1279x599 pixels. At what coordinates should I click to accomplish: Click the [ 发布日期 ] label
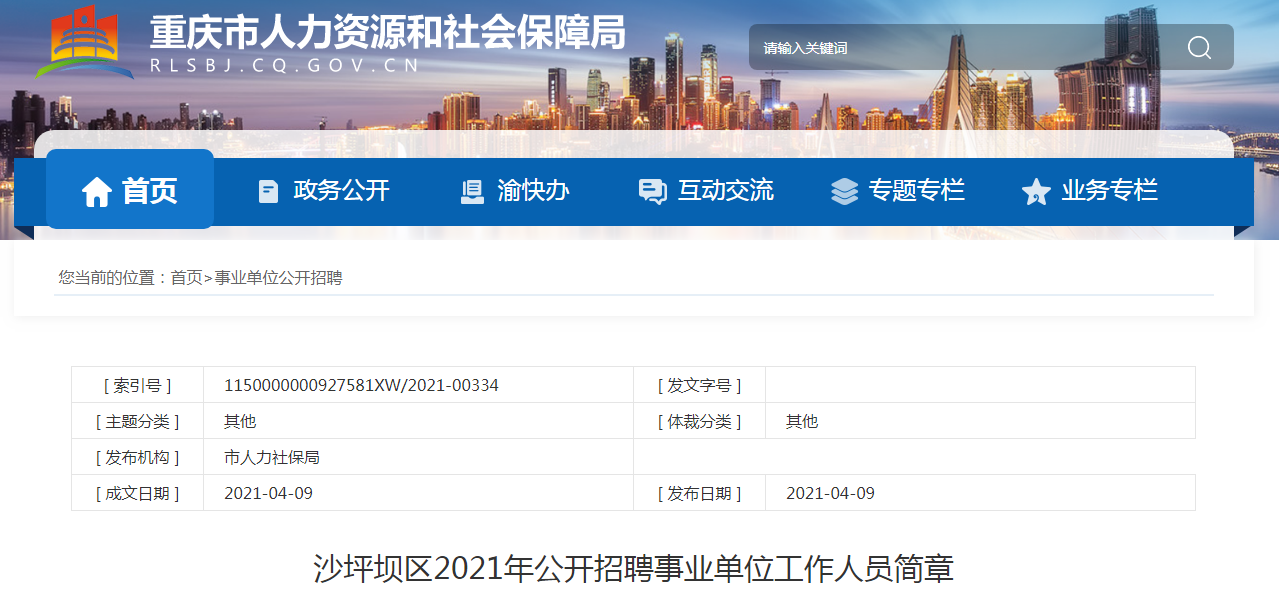point(699,493)
